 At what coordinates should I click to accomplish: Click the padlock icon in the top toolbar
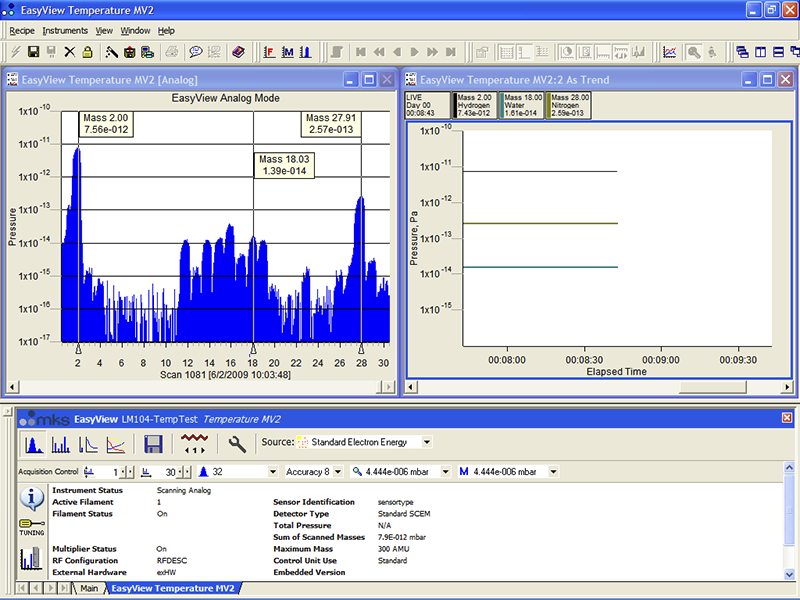click(x=87, y=52)
